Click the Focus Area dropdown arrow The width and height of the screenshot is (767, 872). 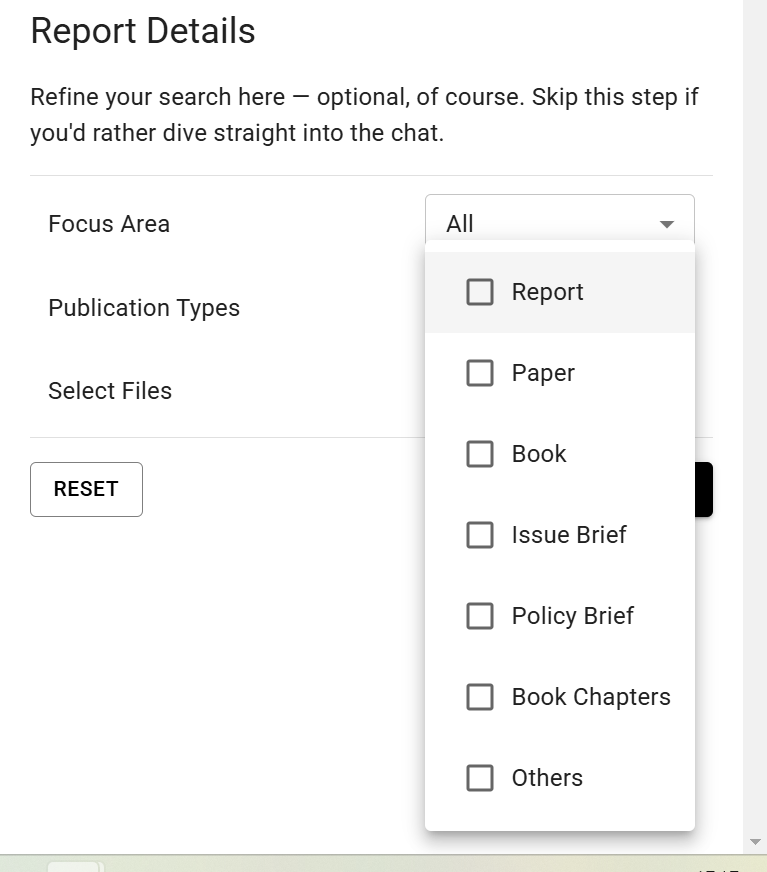pyautogui.click(x=667, y=224)
